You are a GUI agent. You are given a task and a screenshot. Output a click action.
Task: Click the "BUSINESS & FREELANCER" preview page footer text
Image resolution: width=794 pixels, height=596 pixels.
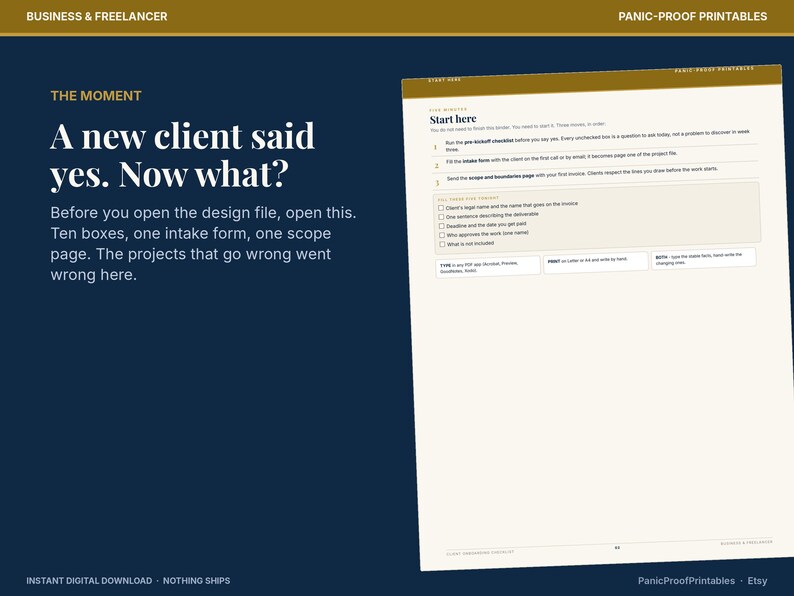[746, 542]
